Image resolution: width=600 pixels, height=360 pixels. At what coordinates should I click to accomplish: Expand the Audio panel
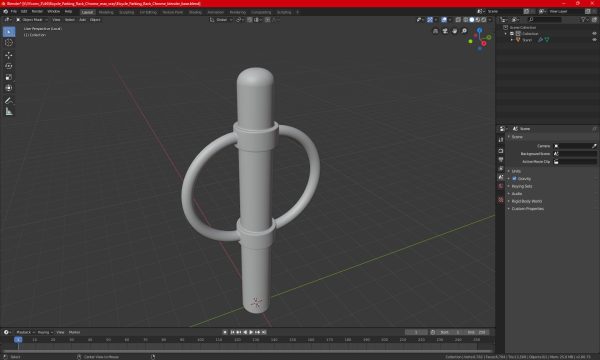click(517, 194)
